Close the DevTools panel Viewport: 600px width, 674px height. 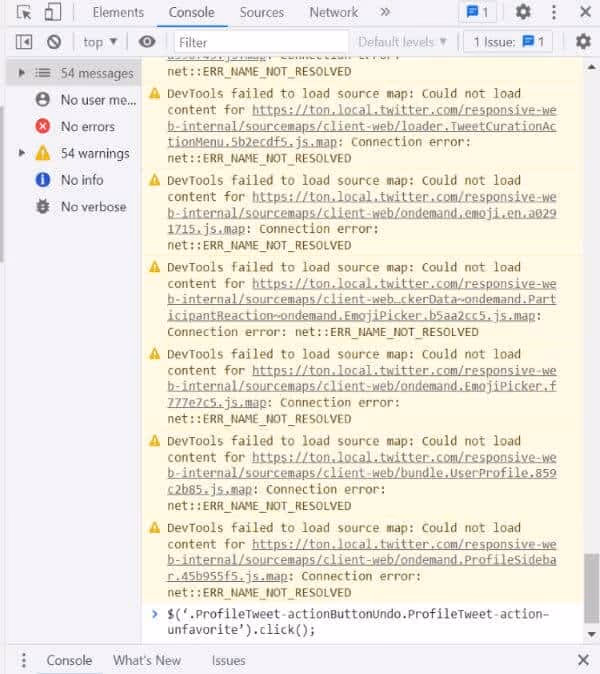coord(585,12)
